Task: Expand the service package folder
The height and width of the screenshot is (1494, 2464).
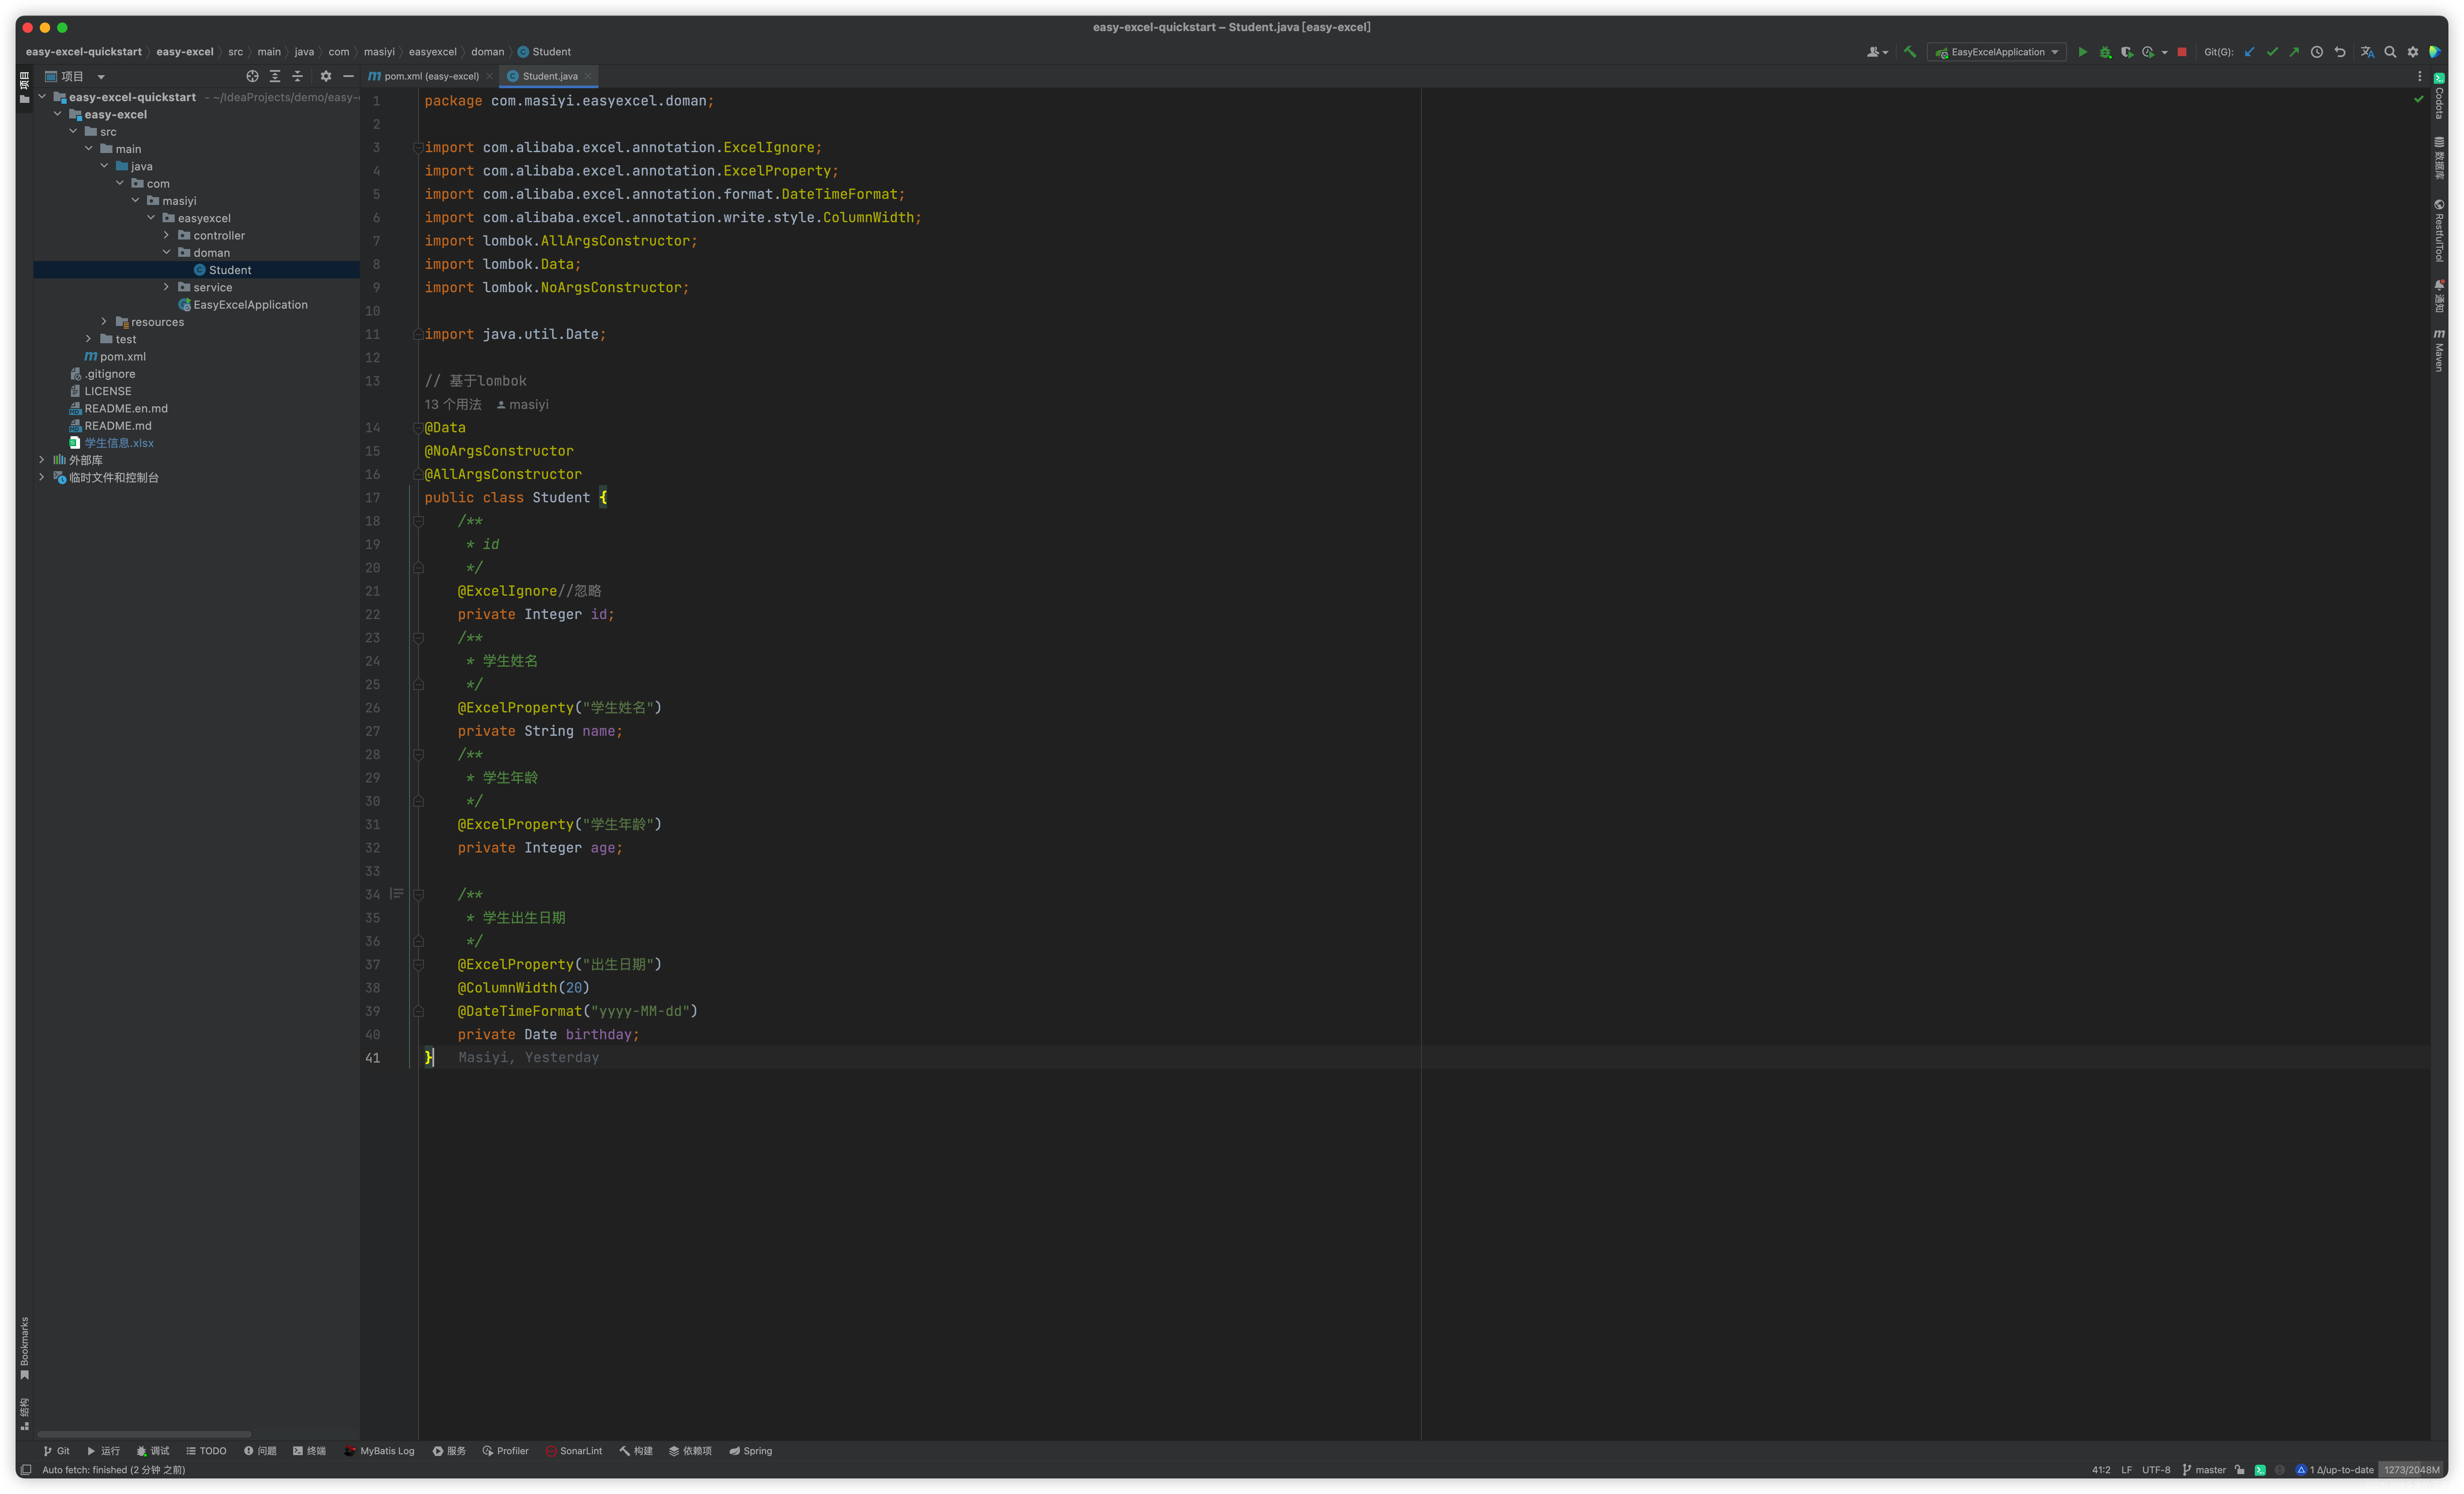Action: coord(166,287)
